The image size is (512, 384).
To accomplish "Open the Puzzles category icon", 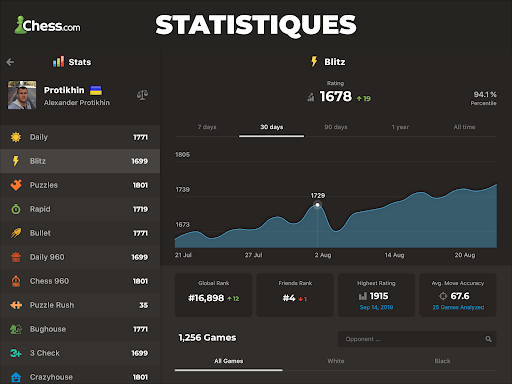I will [16, 185].
